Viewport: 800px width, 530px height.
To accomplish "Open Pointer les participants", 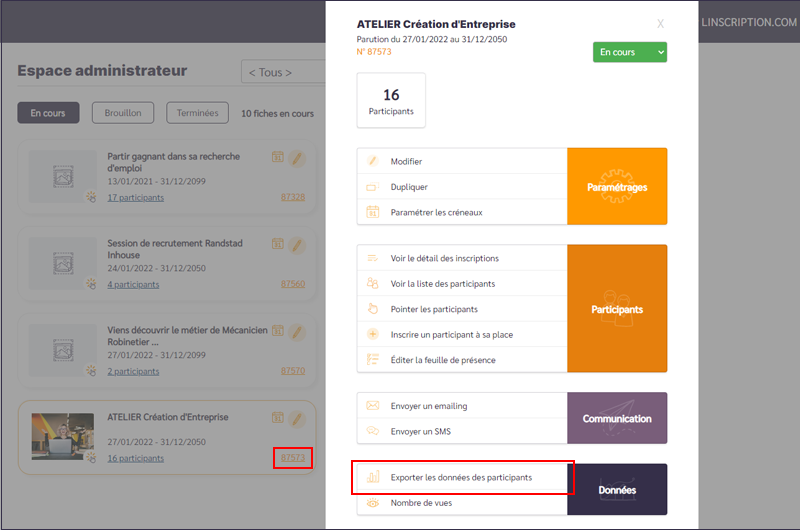I will (434, 309).
